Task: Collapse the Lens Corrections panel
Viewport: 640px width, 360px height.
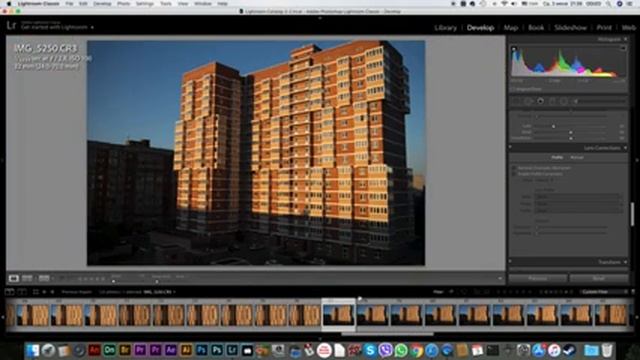Action: click(x=626, y=148)
